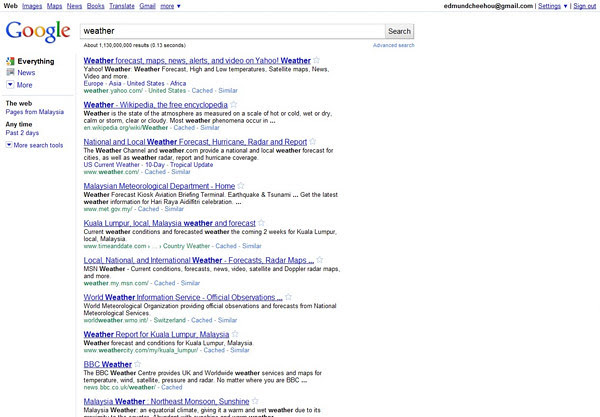Open US Current Weather sitelink
600x417 pixels.
click(112, 165)
